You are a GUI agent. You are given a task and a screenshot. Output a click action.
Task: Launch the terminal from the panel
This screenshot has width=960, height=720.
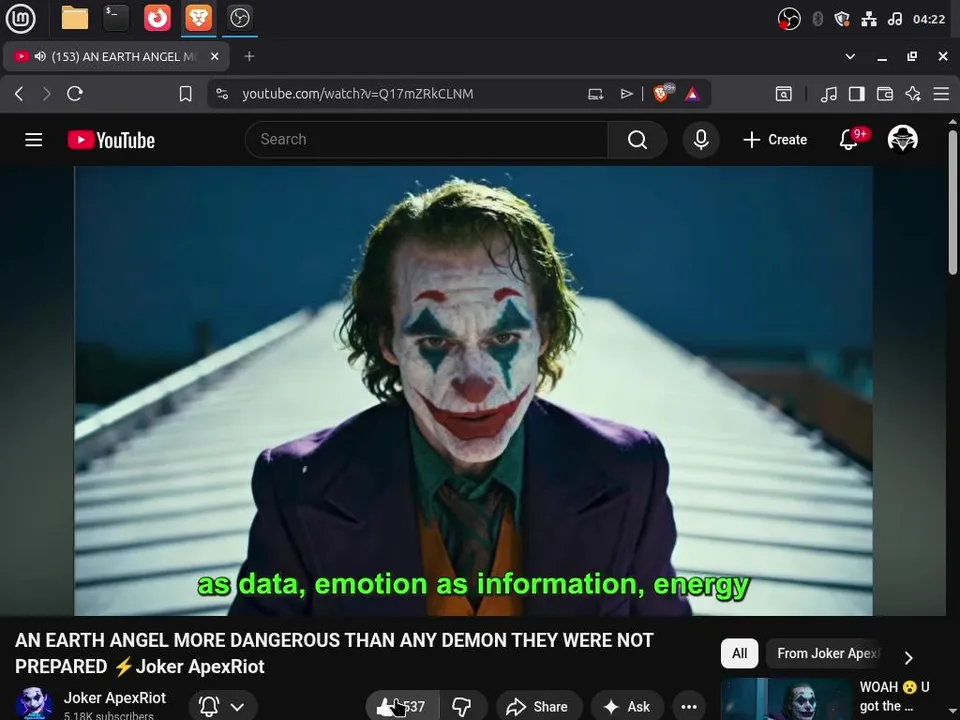(x=116, y=18)
